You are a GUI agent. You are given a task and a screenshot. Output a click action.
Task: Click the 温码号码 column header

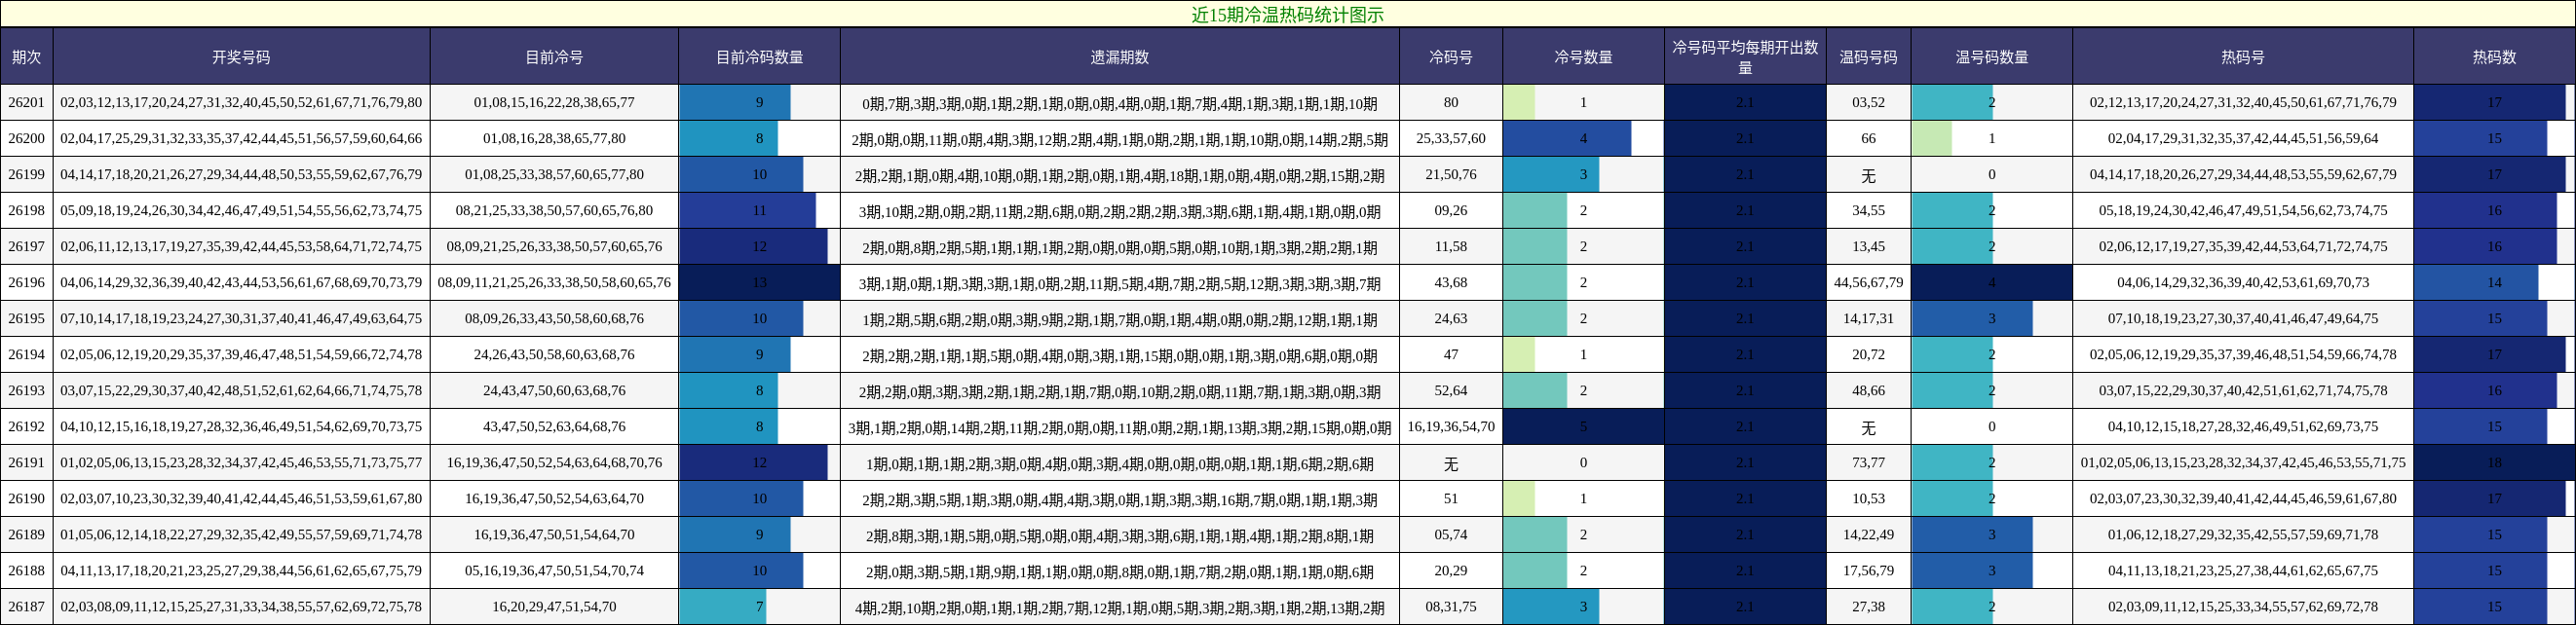pos(1868,57)
